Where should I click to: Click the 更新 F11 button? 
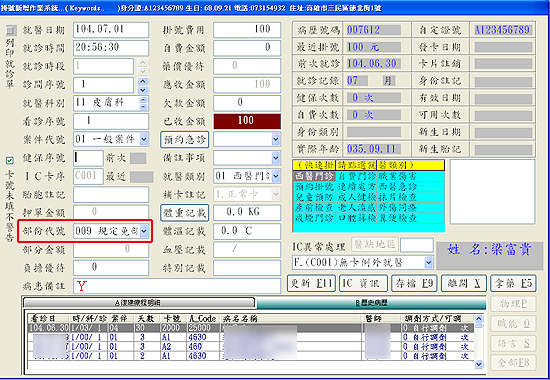pyautogui.click(x=311, y=284)
